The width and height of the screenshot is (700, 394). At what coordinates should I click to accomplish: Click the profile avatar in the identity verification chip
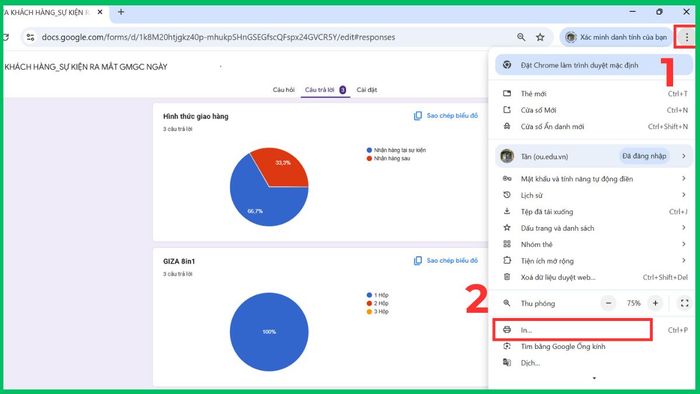571,37
